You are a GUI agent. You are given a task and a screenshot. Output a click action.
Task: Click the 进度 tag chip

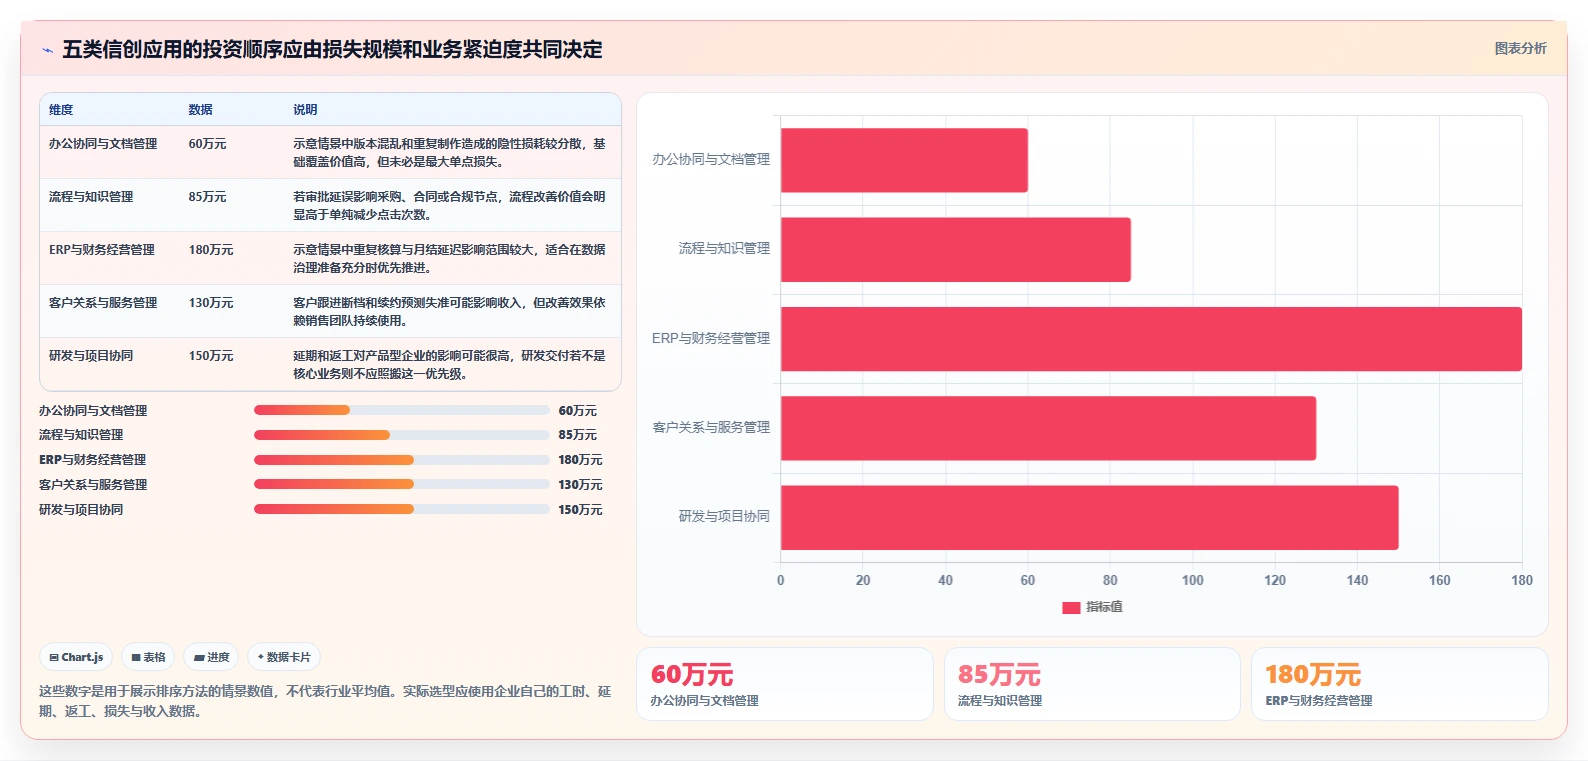coord(211,657)
